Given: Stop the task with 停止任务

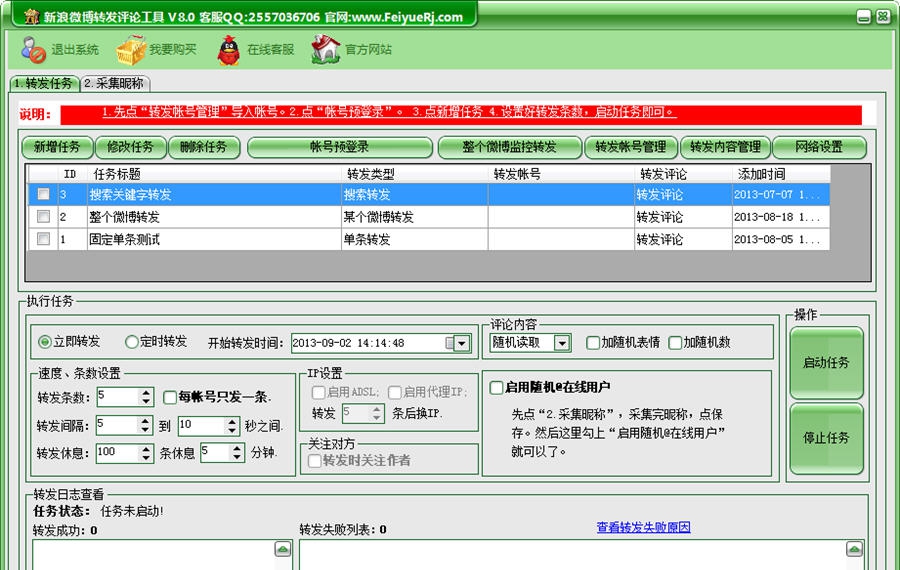Looking at the screenshot, I should 827,439.
